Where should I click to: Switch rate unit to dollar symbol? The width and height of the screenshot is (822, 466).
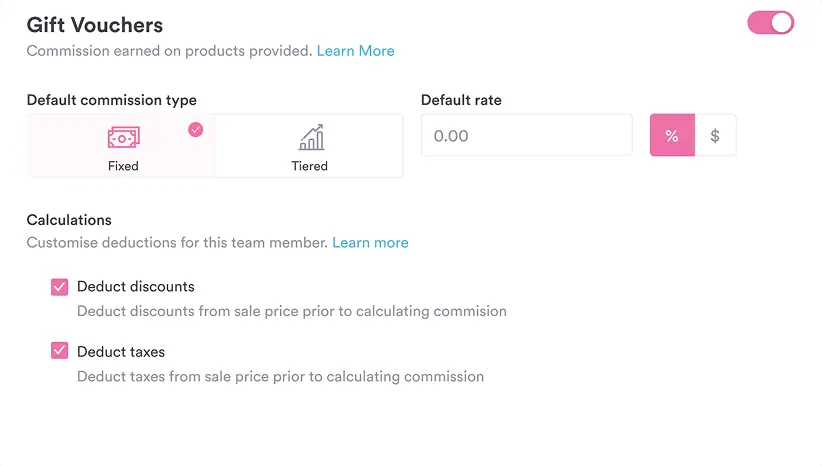click(x=715, y=135)
